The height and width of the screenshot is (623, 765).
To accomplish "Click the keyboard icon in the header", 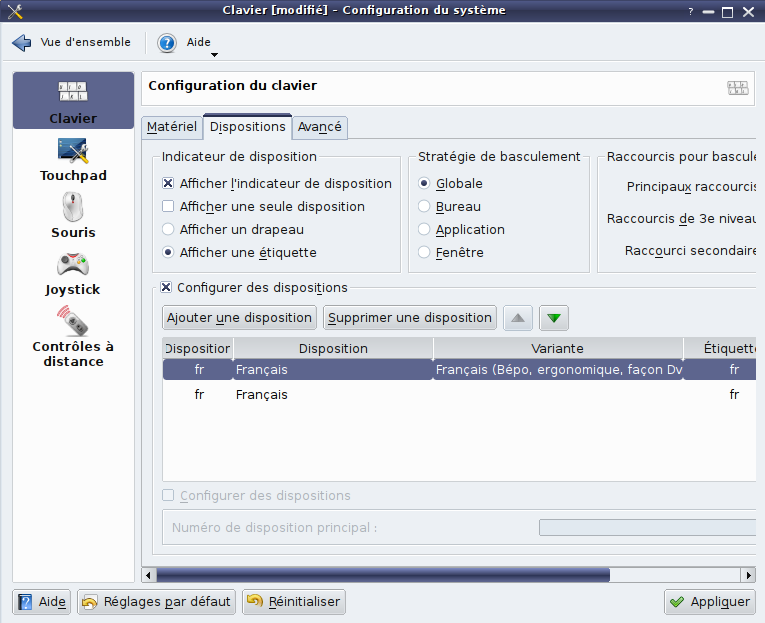I will coord(737,88).
